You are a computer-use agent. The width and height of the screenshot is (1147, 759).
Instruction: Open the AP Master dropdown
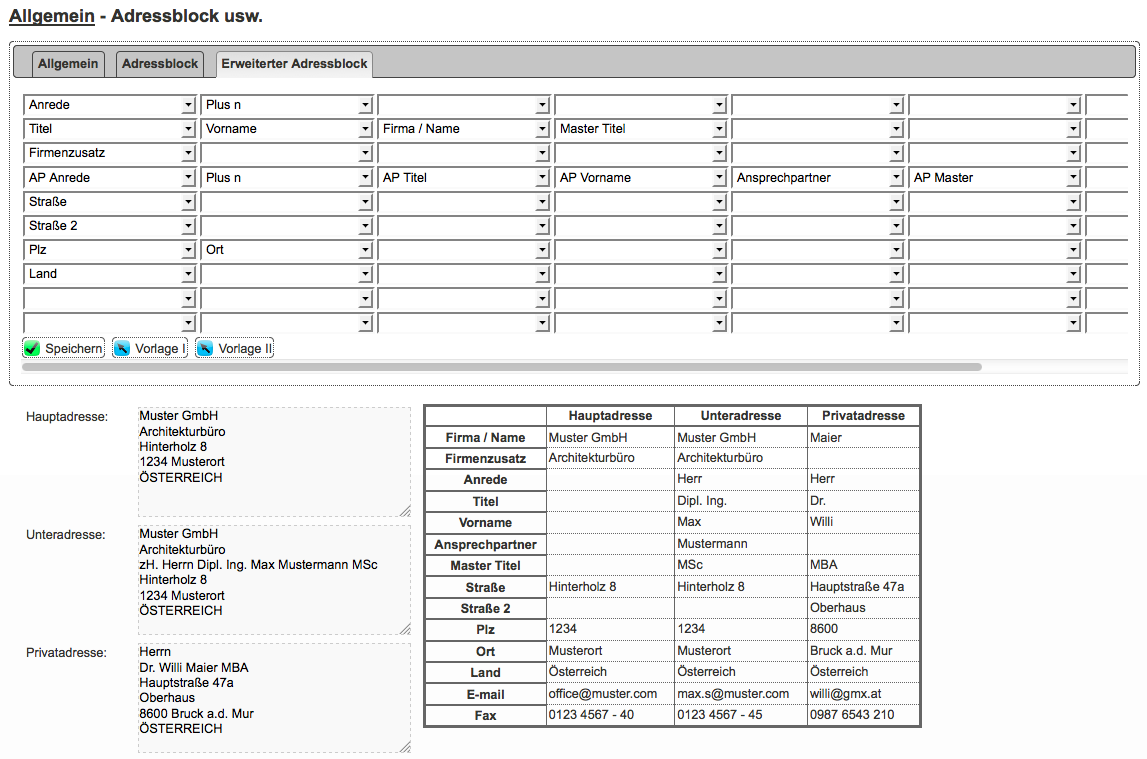click(995, 178)
